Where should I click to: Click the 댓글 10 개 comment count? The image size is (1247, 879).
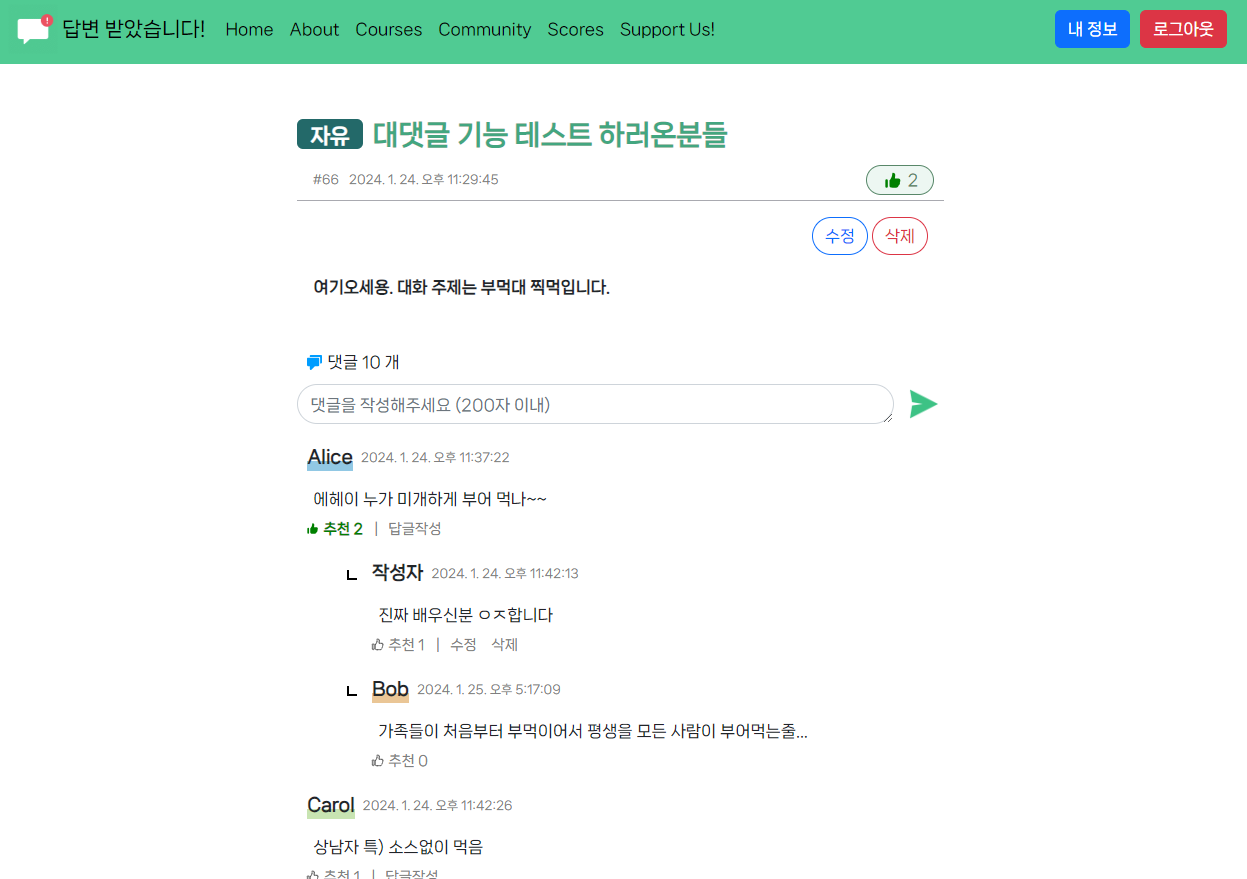pyautogui.click(x=364, y=362)
